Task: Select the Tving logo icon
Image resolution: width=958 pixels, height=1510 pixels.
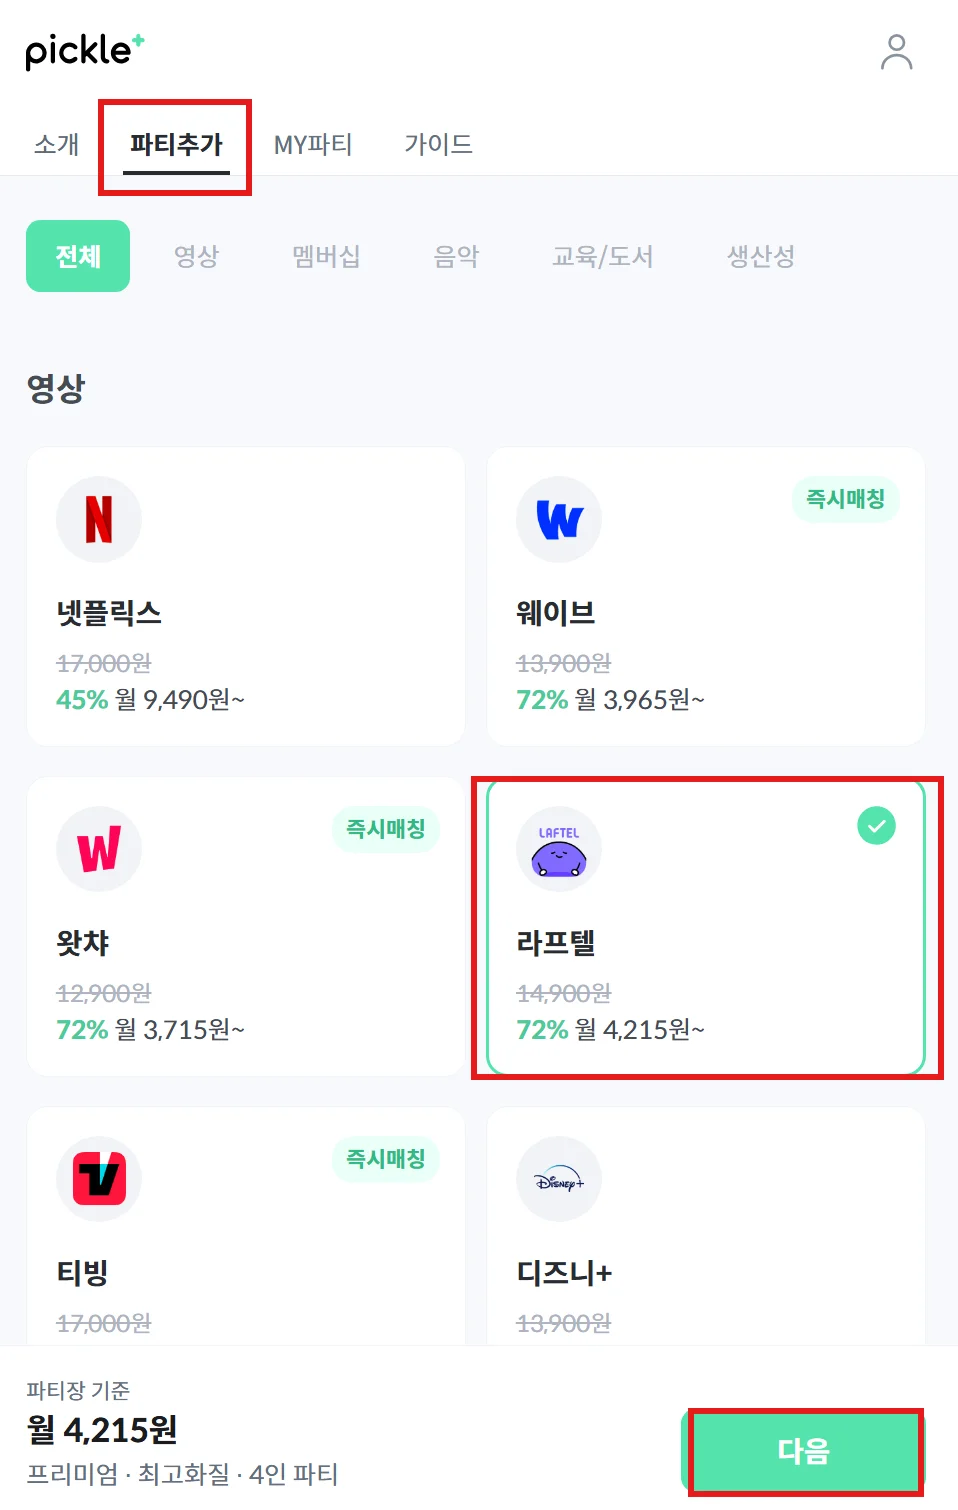Action: coord(99,1179)
